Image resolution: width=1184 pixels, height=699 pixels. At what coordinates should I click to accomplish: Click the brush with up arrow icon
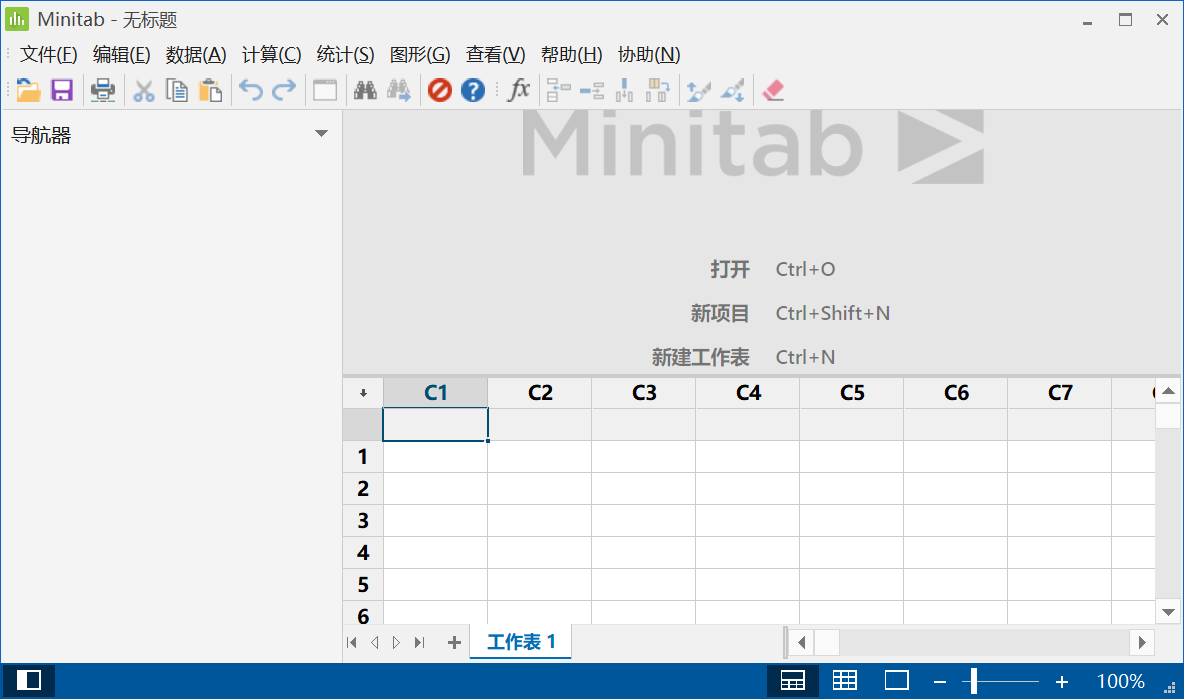(698, 91)
